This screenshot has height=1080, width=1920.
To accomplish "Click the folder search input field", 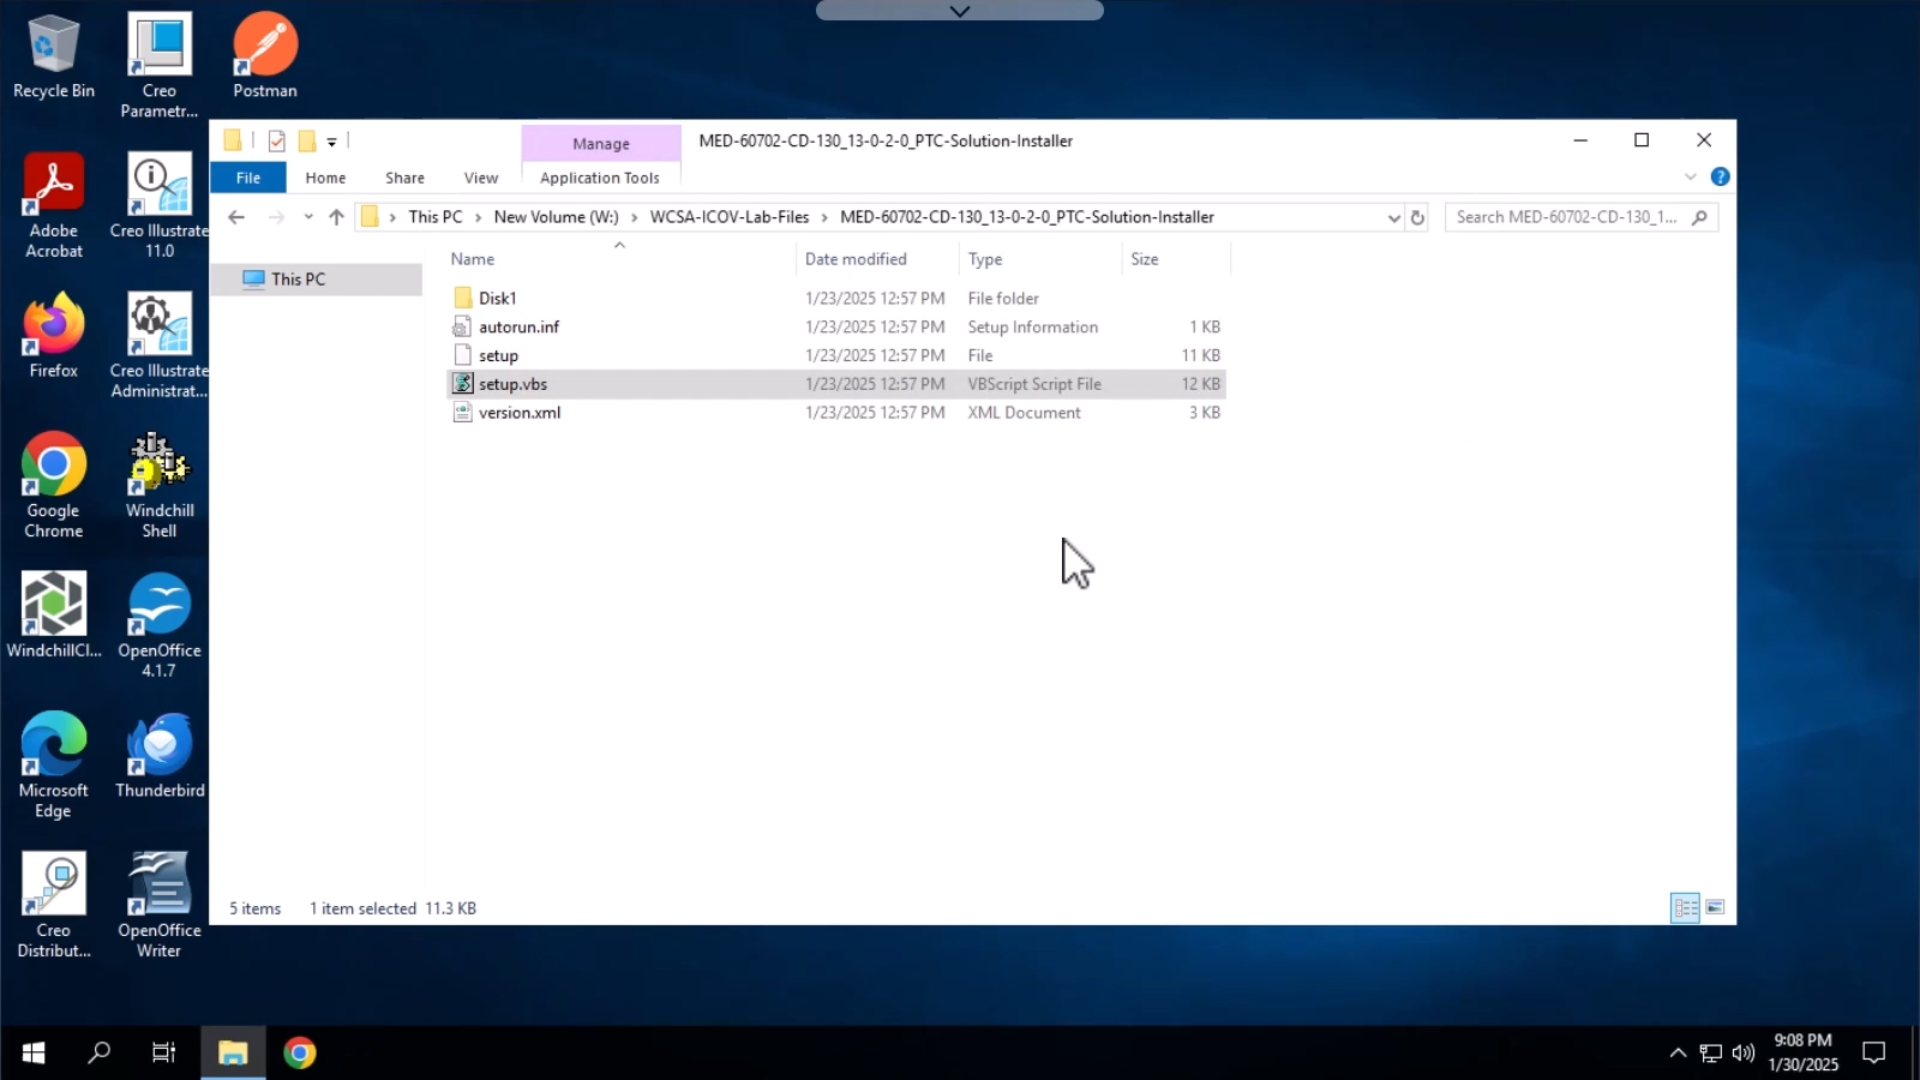I will click(1568, 217).
